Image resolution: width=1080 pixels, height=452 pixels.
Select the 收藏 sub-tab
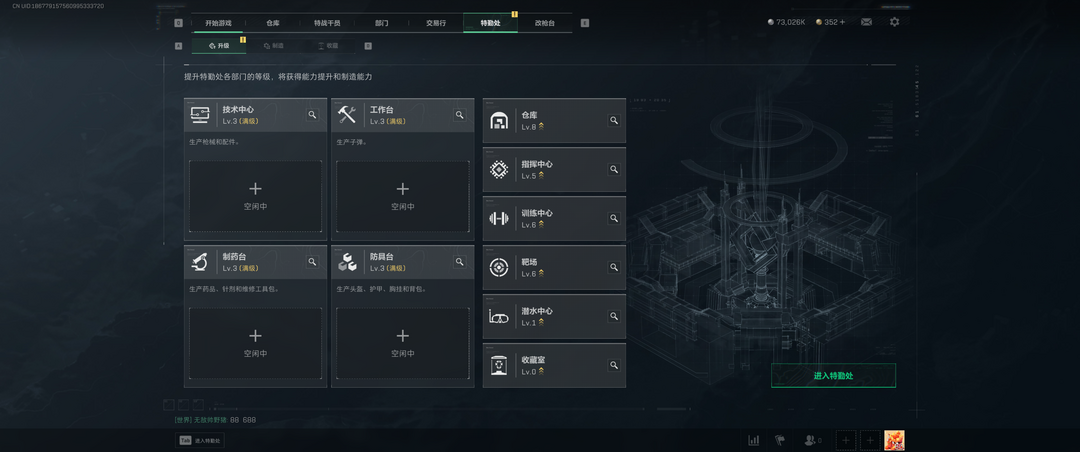[328, 45]
